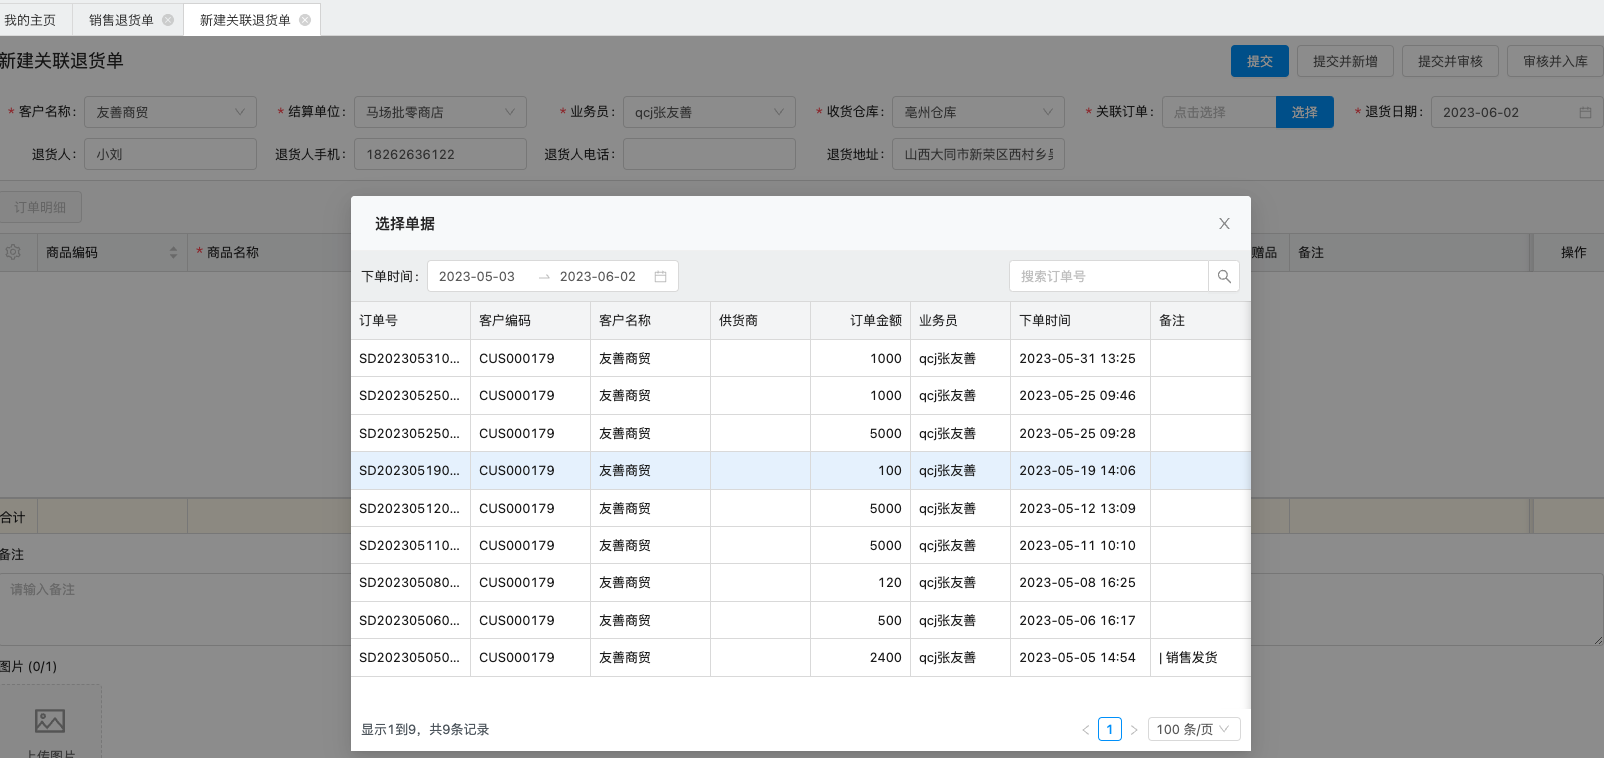
Task: Click the 订单金额 column header
Action: [x=860, y=320]
